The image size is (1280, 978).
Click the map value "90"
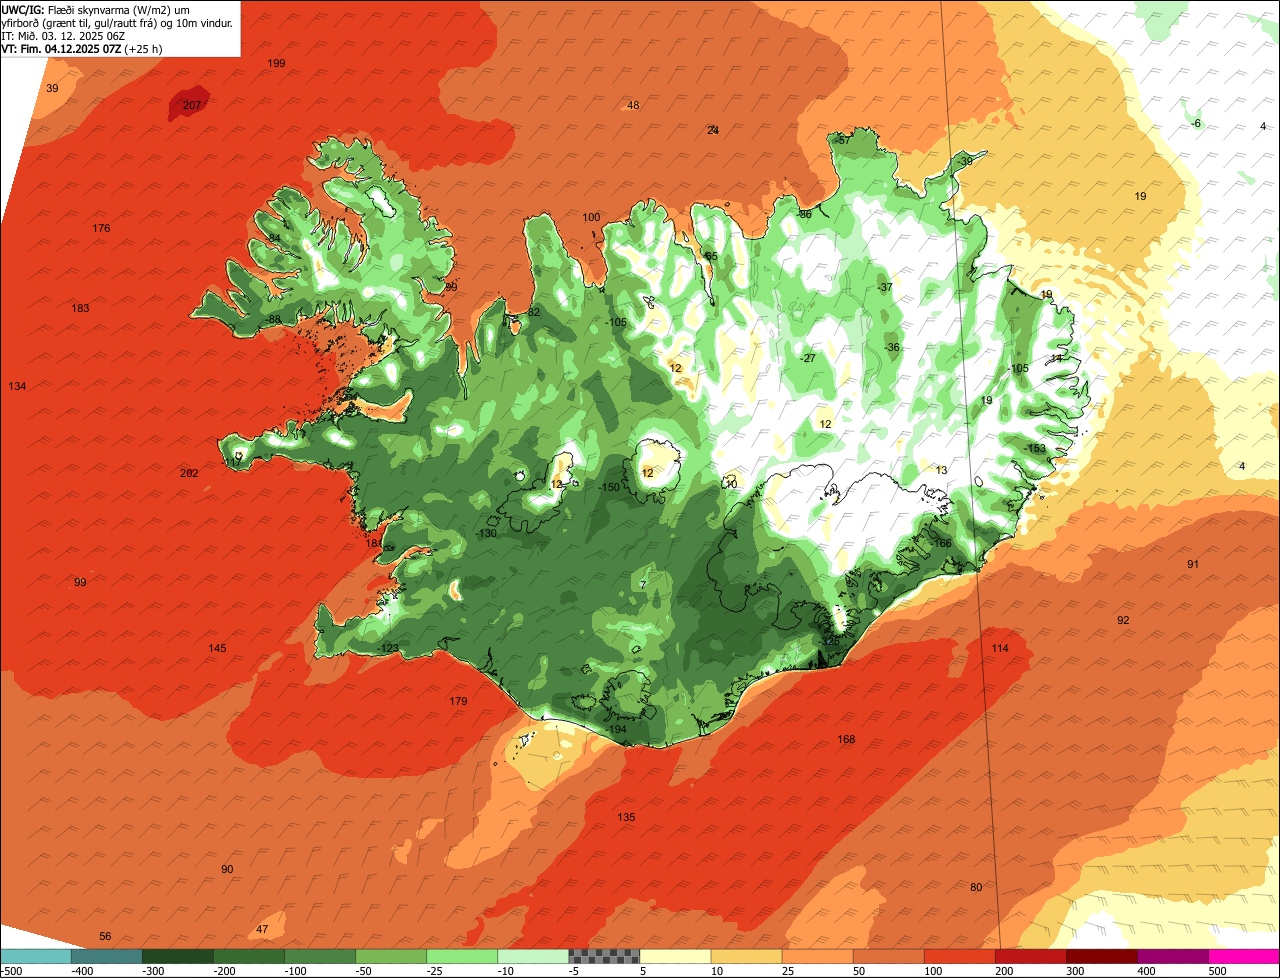(x=227, y=869)
